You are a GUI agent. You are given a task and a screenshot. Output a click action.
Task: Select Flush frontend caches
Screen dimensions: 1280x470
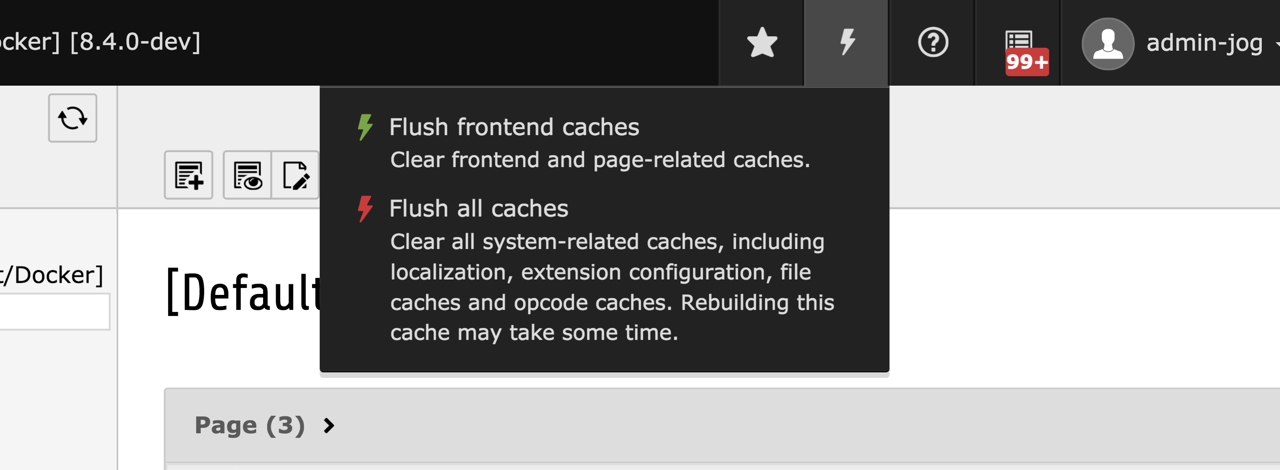coord(514,127)
